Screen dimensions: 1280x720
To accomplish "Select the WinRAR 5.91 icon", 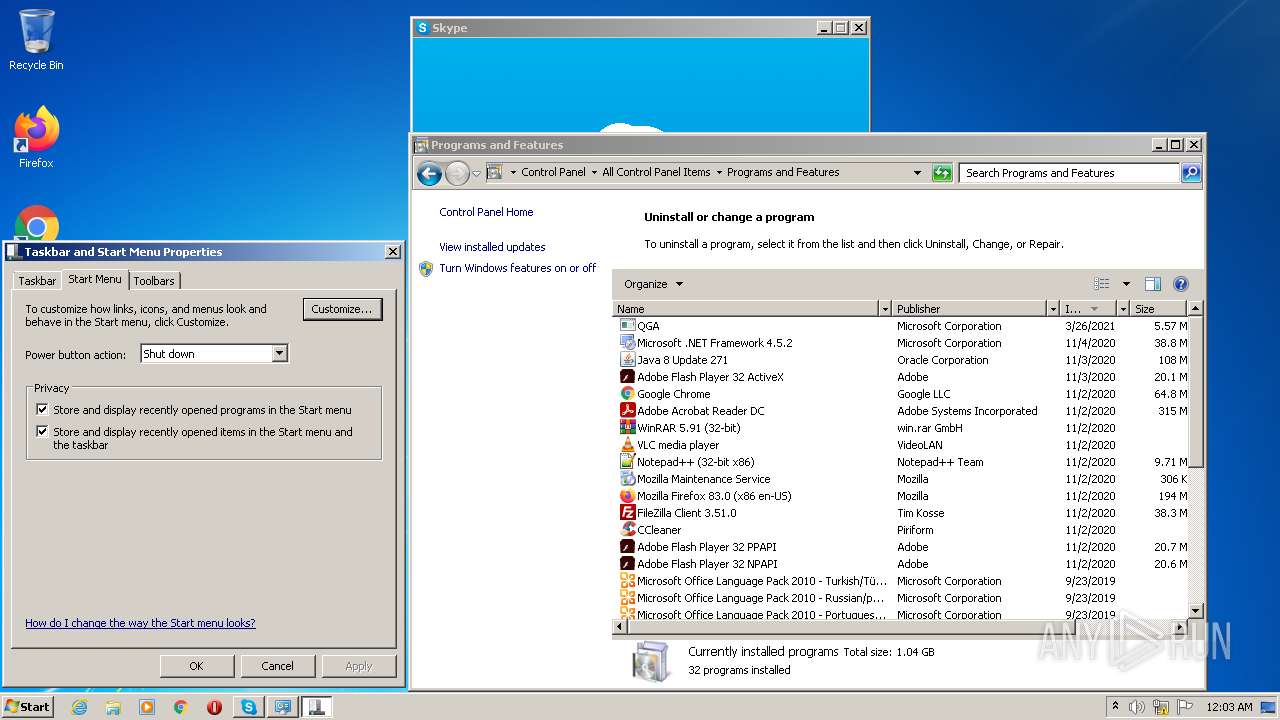I will coord(627,428).
